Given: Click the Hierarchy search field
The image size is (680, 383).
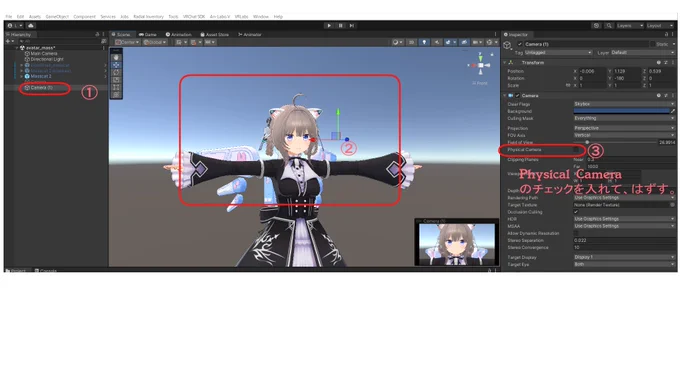Looking at the screenshot, I should coord(59,41).
